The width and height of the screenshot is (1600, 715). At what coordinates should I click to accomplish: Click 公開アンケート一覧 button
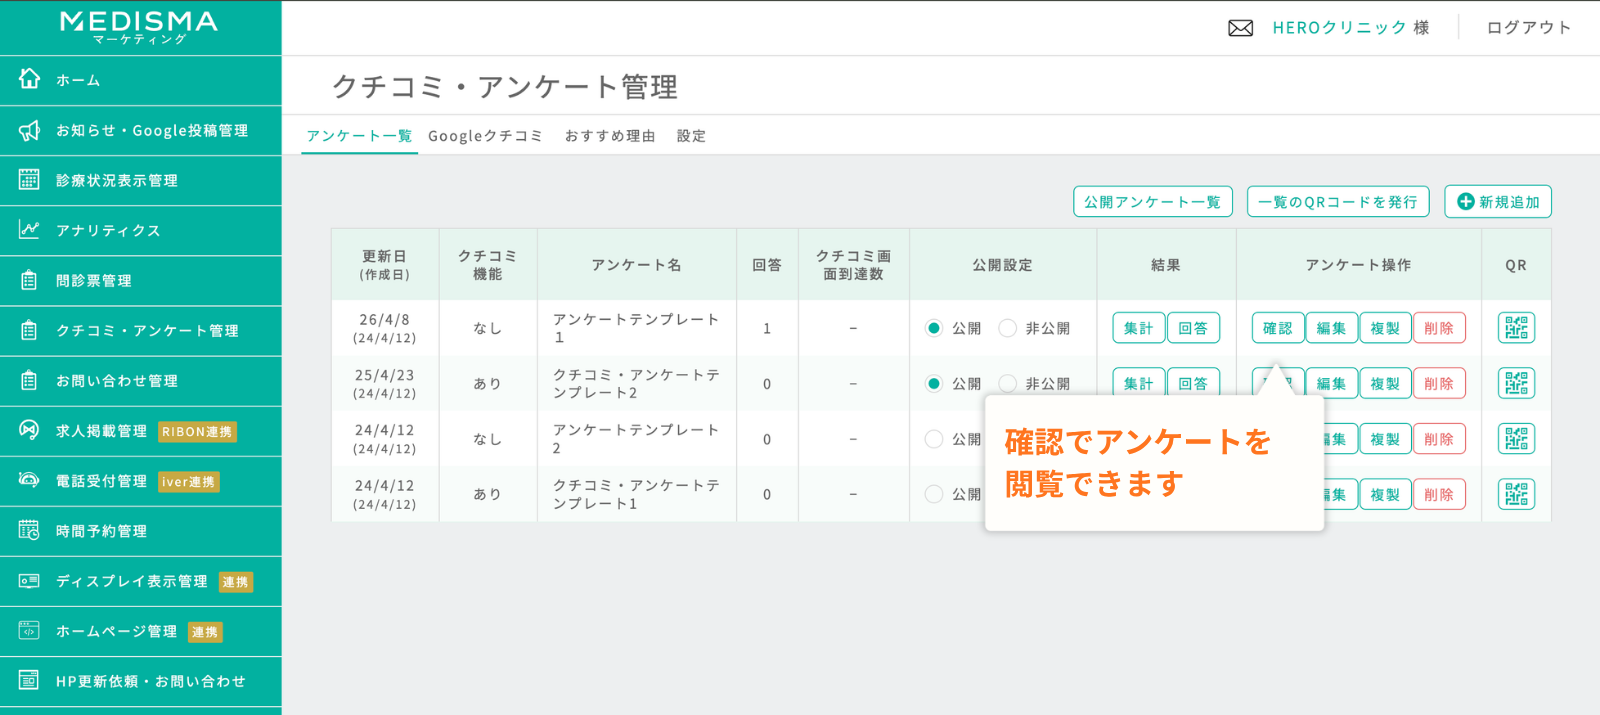pos(1152,201)
